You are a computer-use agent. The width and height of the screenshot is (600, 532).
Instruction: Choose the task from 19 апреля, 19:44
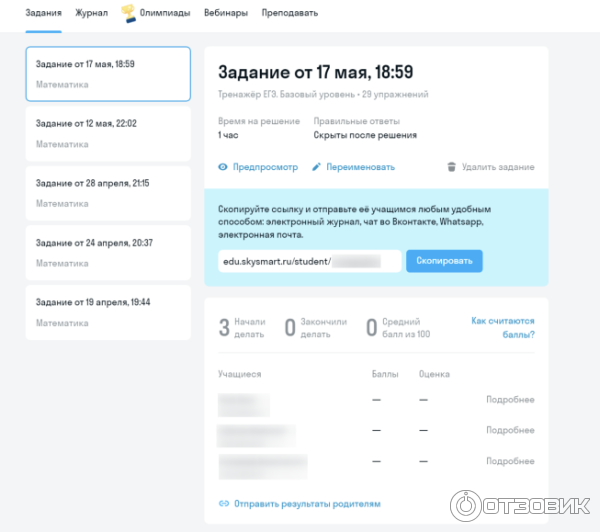coord(107,312)
